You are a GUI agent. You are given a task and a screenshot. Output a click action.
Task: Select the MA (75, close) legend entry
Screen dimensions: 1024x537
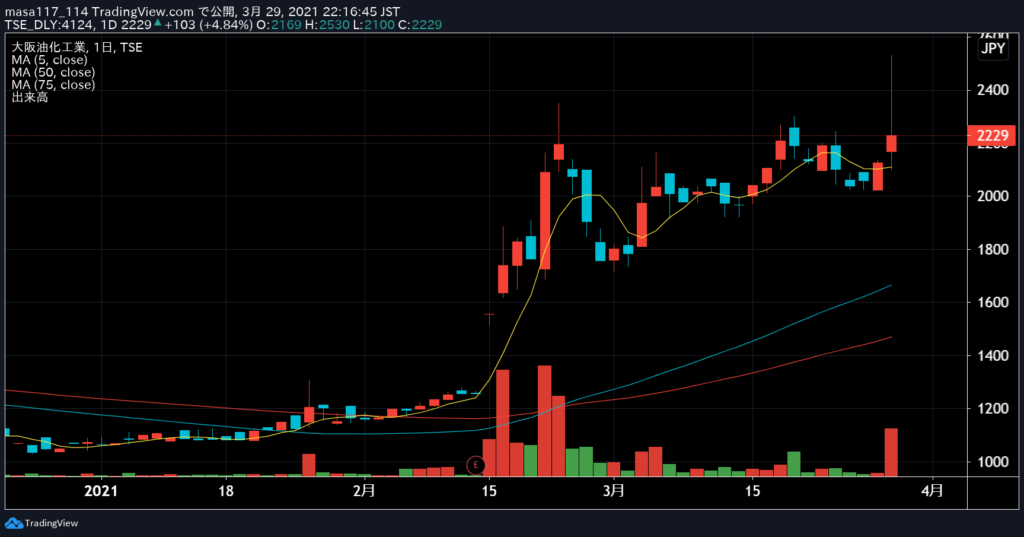[53, 84]
